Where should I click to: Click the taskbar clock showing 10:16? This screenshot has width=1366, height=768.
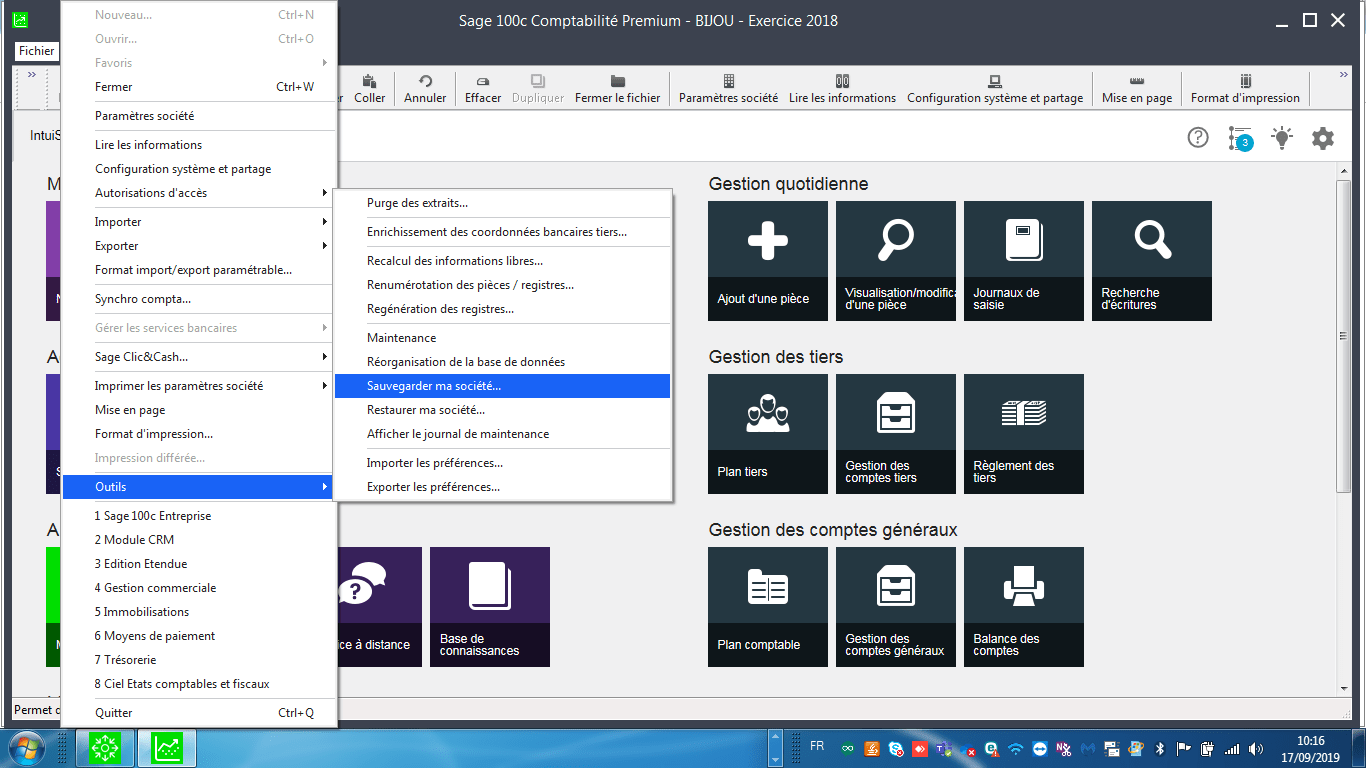click(1310, 749)
